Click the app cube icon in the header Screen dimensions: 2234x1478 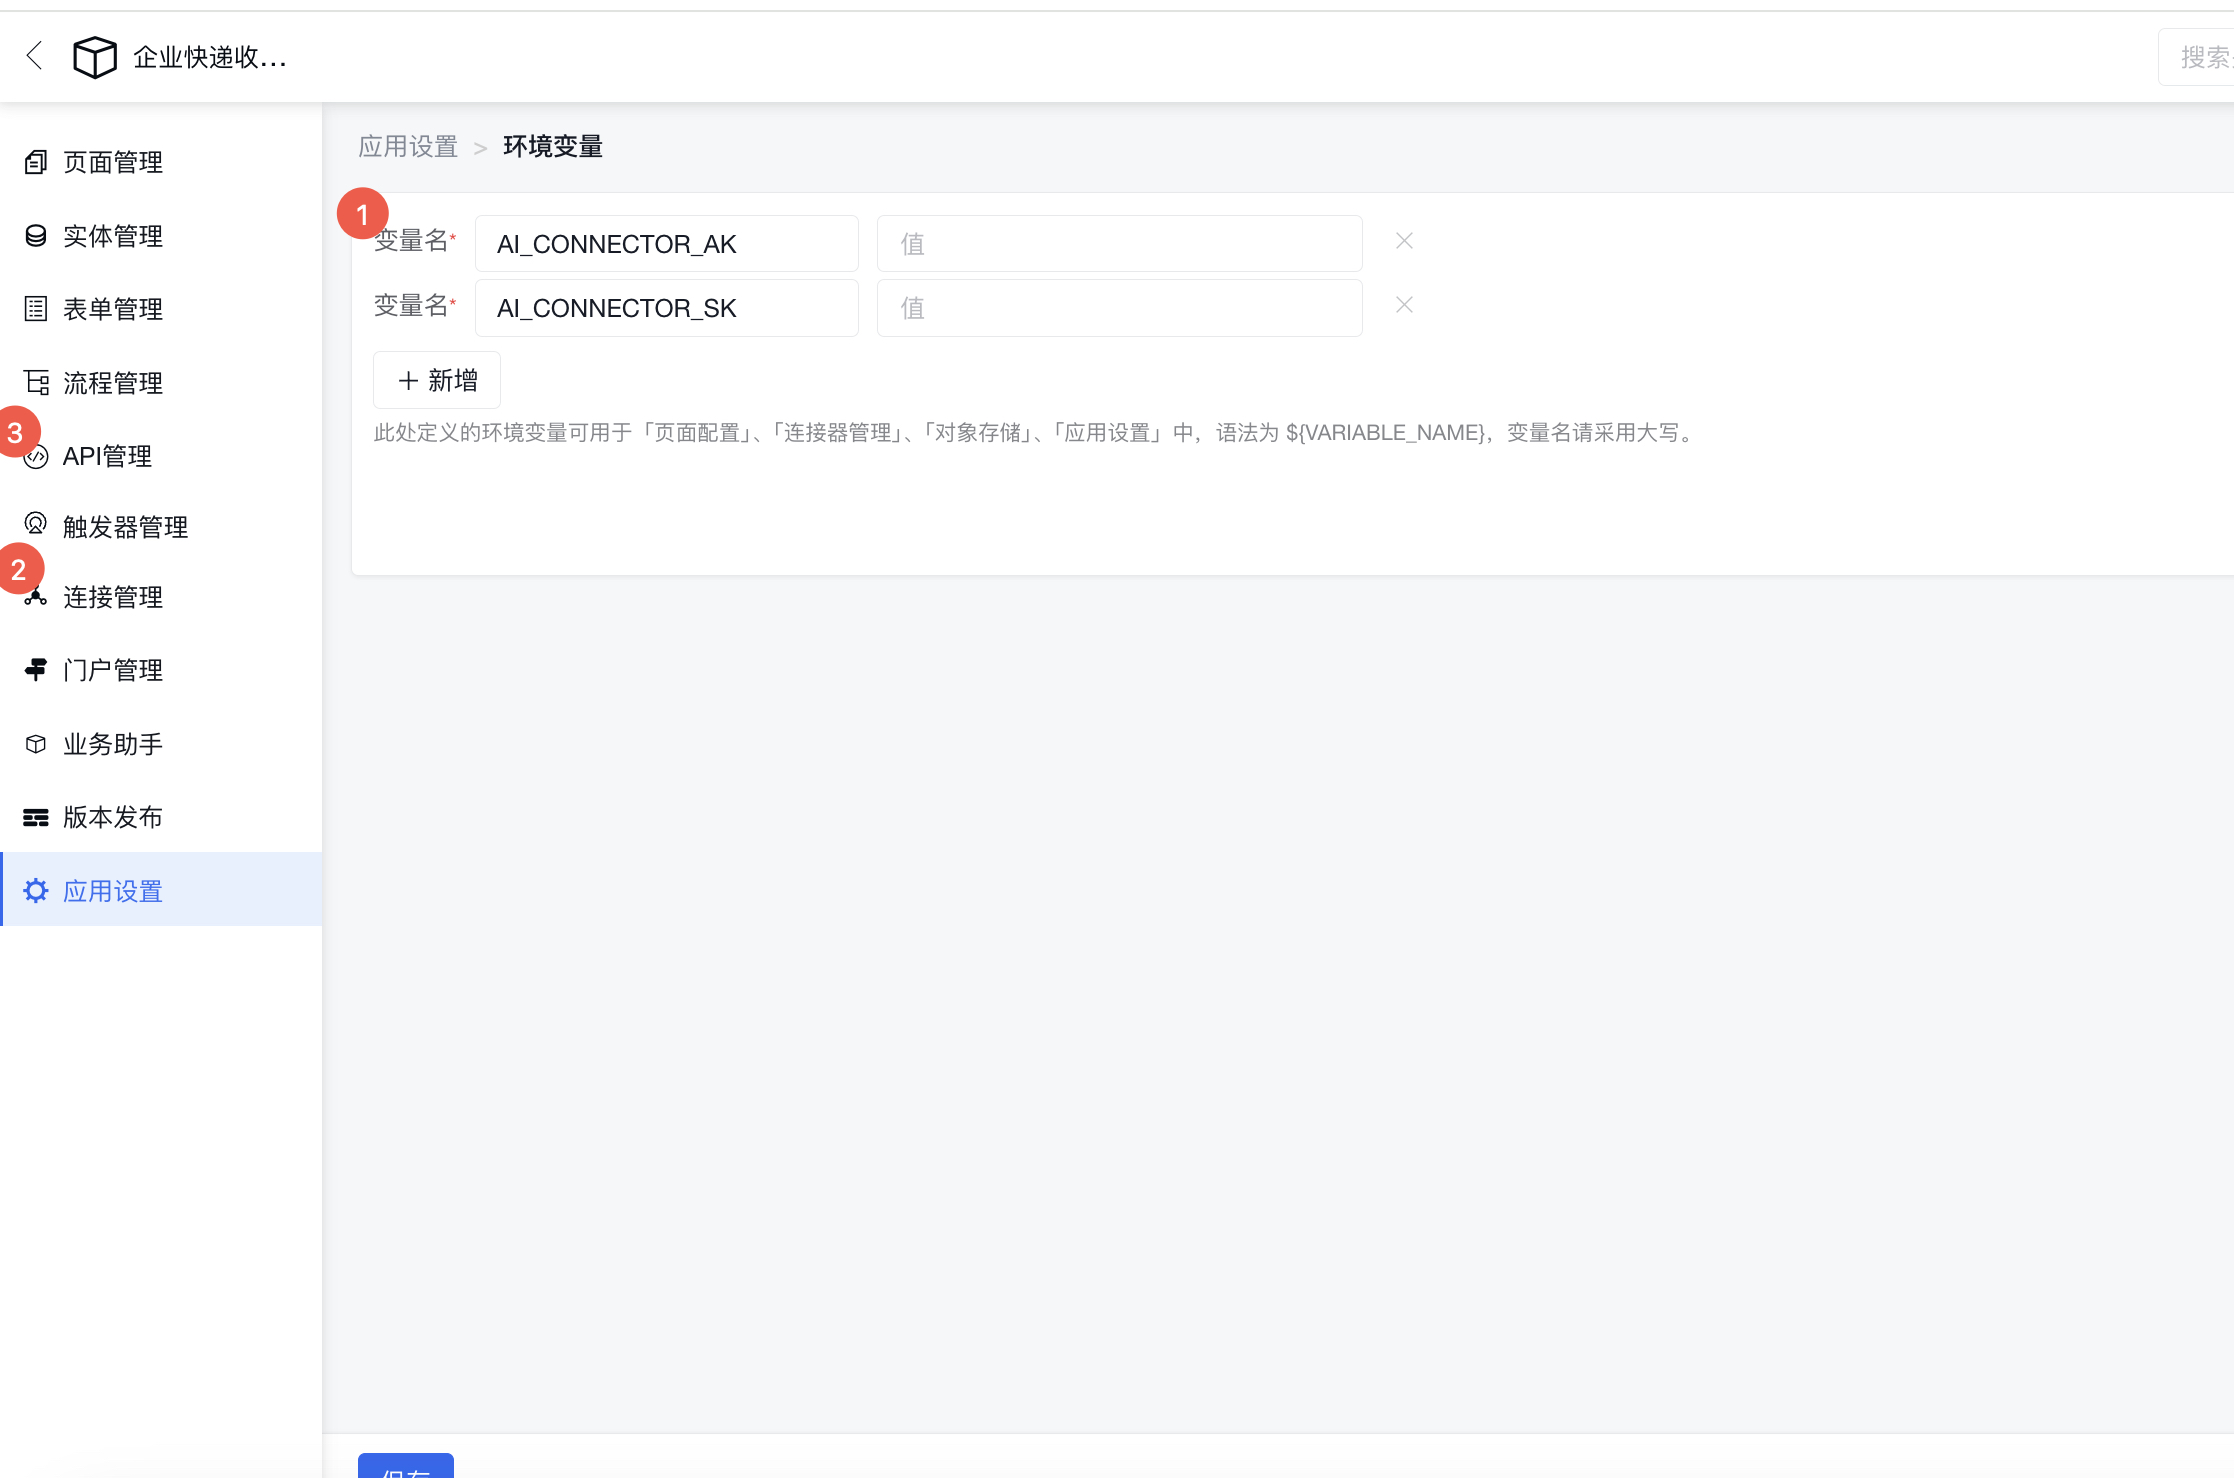click(94, 57)
